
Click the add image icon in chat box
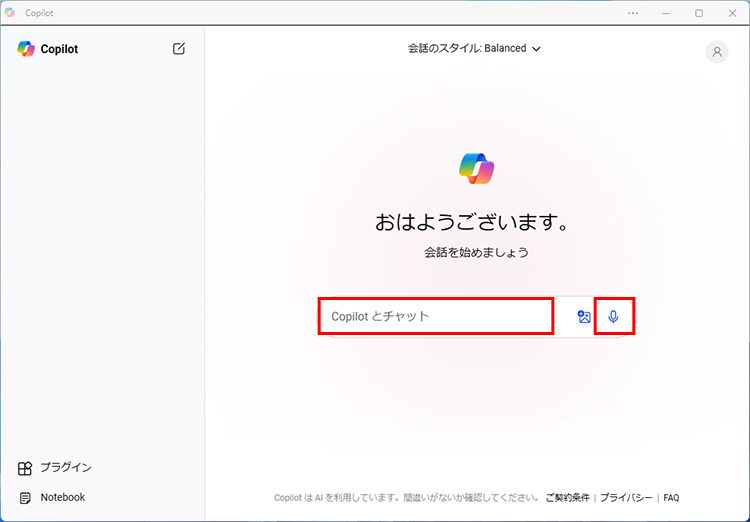coord(584,316)
